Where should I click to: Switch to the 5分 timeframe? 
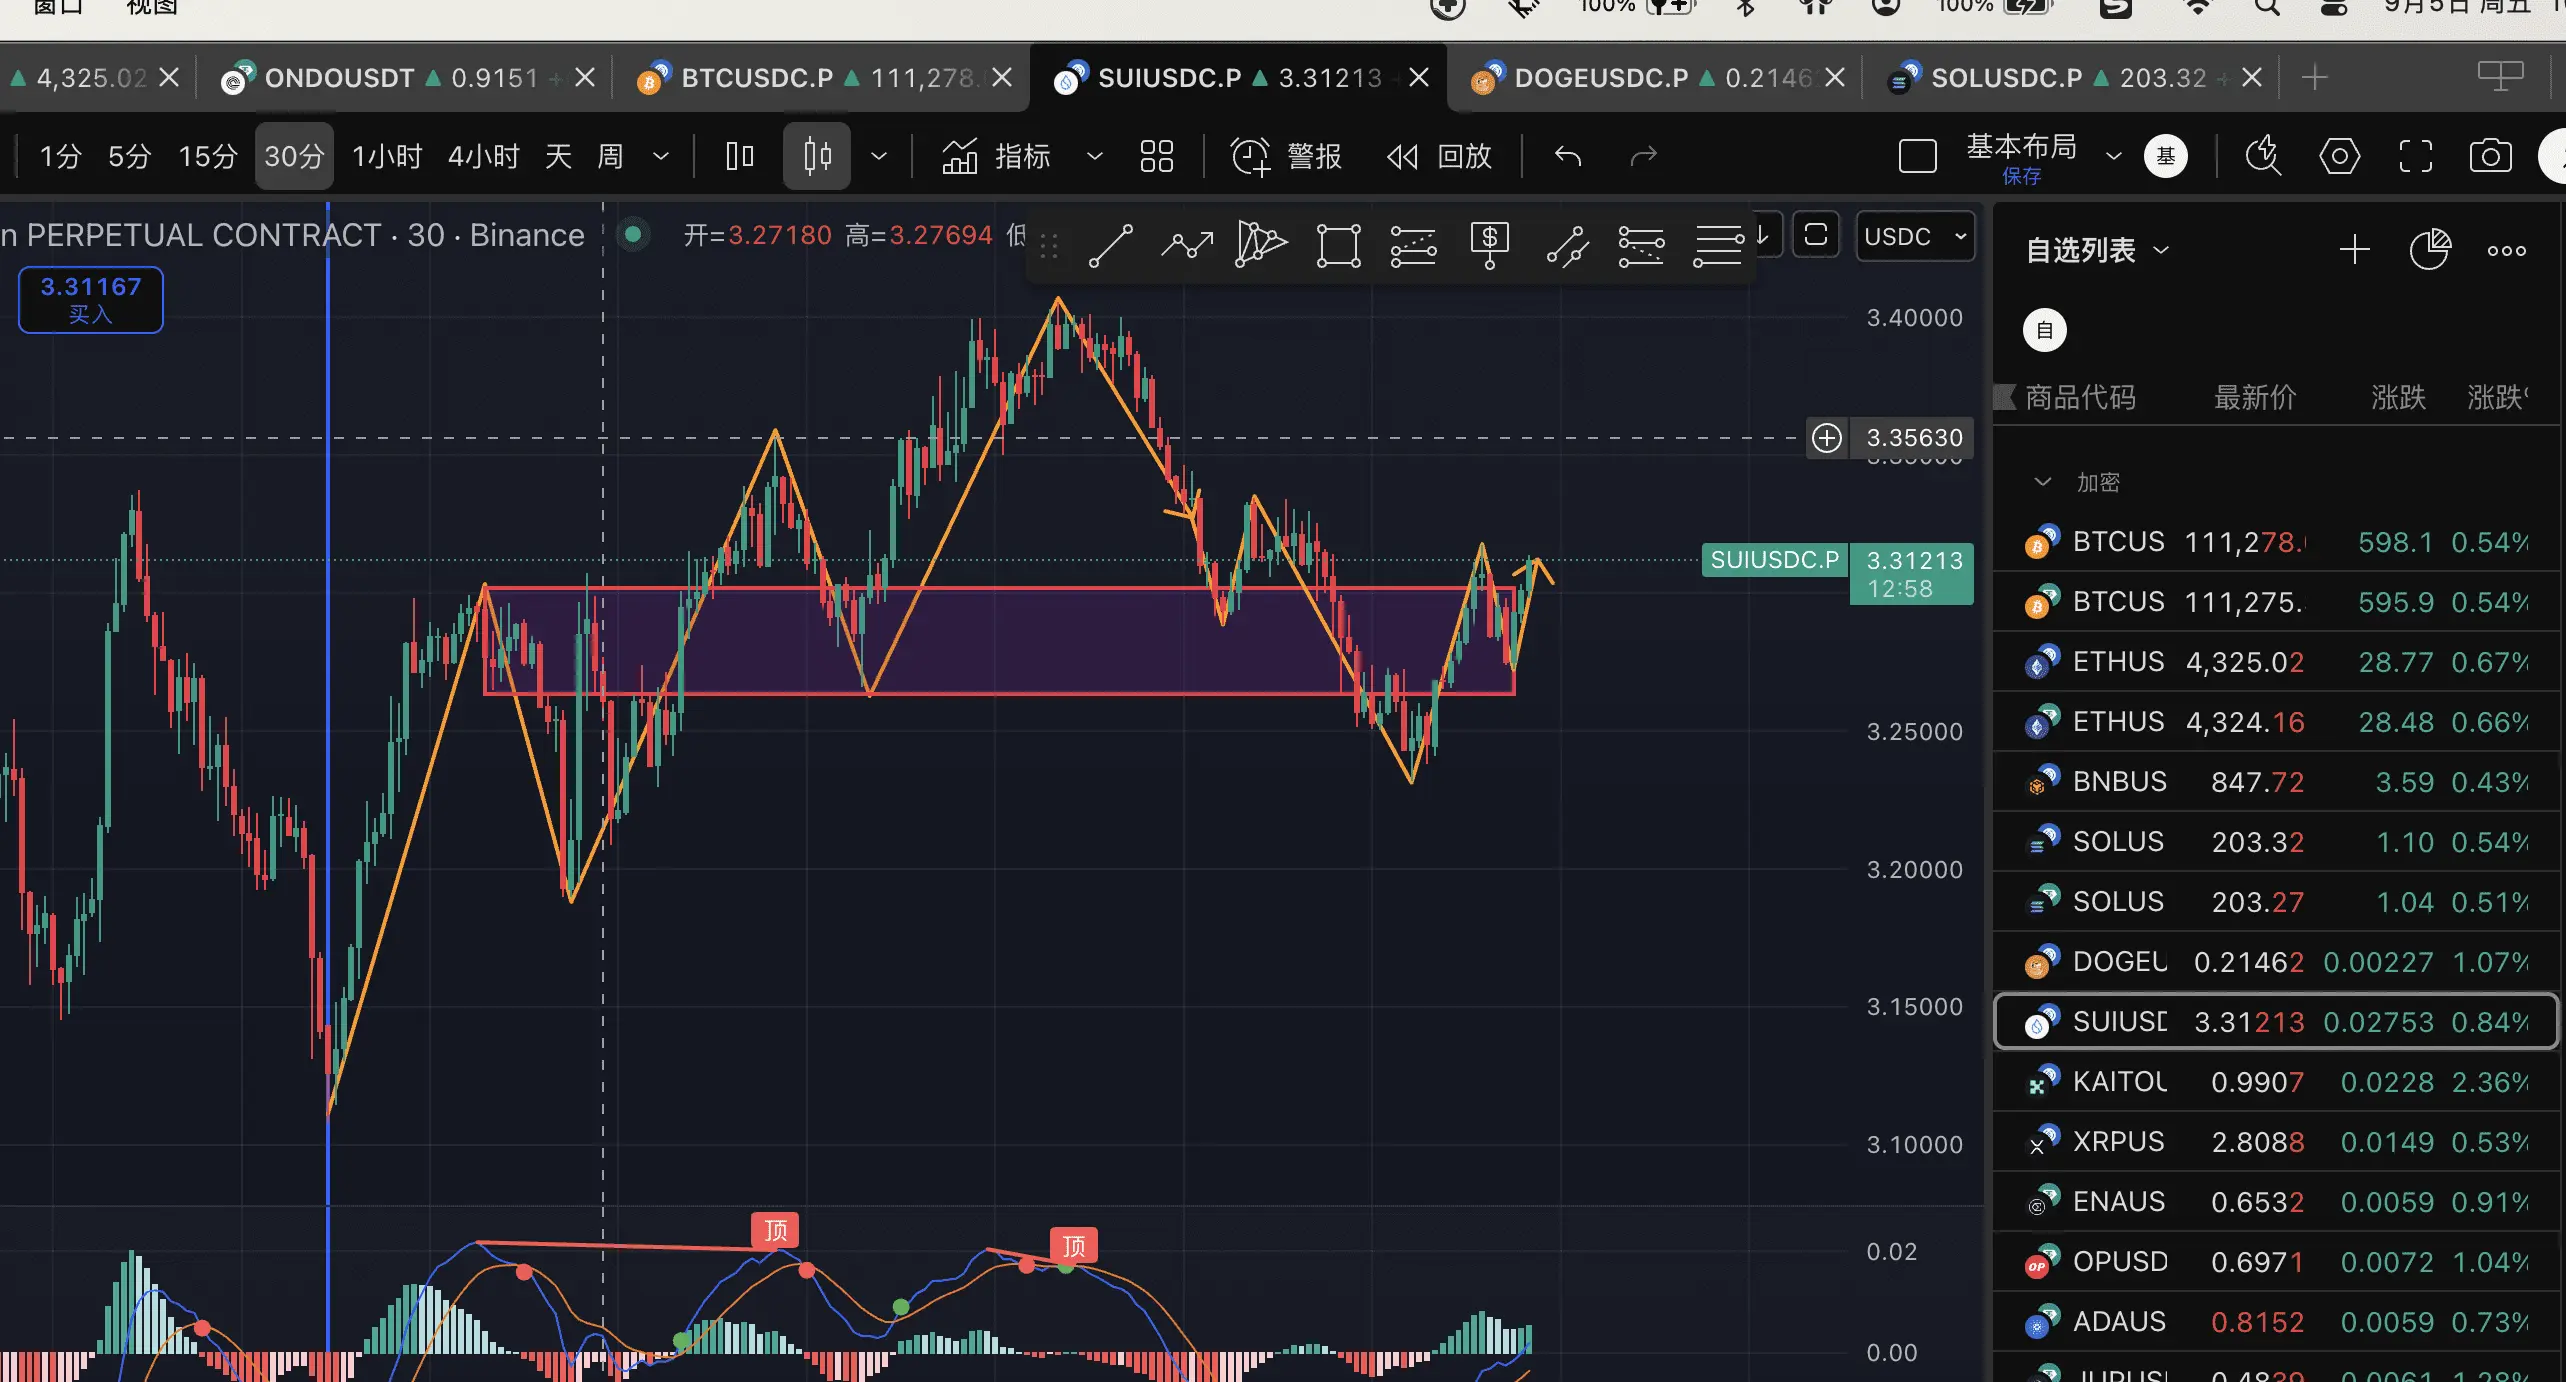[x=129, y=156]
